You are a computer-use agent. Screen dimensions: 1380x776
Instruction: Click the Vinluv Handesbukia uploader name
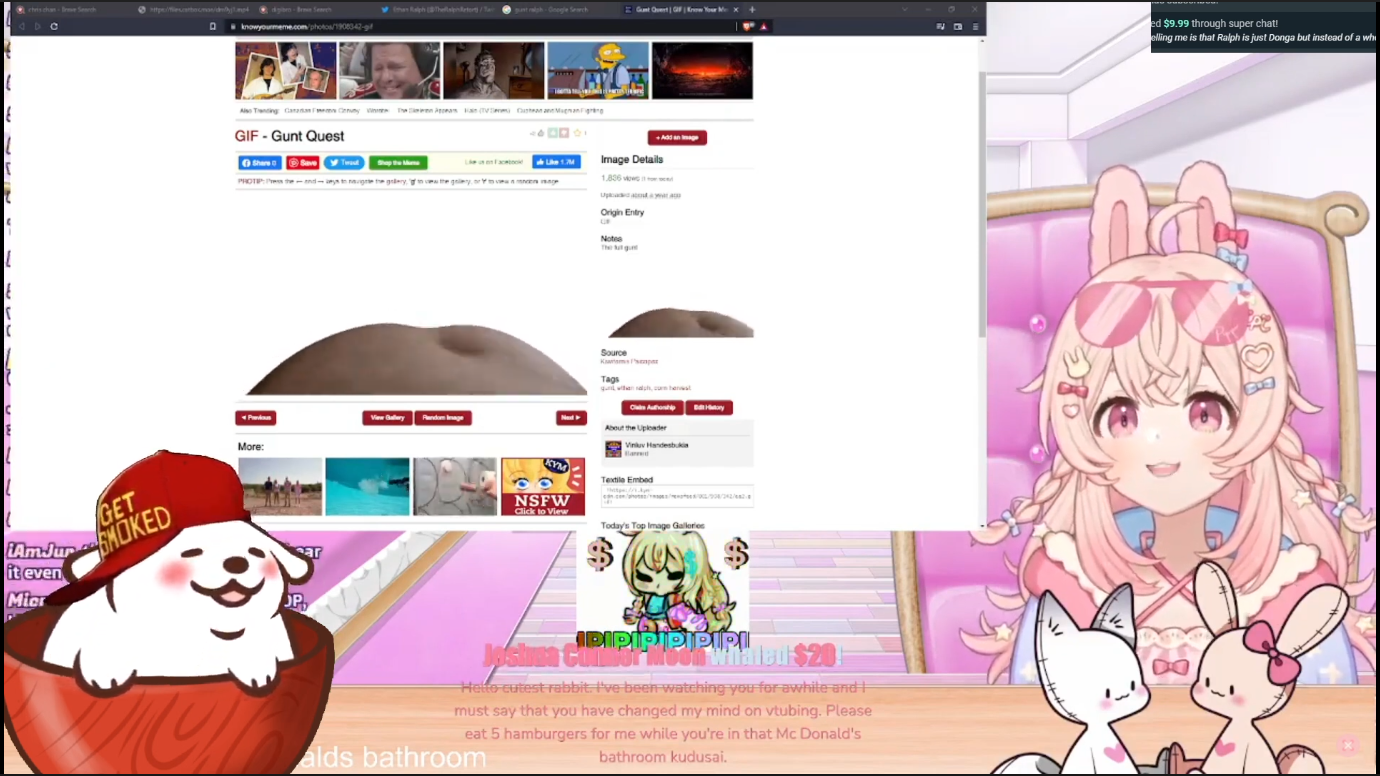click(657, 445)
